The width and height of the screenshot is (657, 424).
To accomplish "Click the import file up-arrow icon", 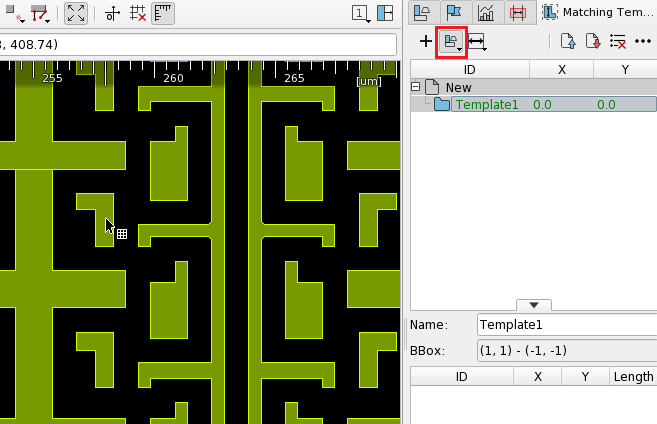I will click(x=568, y=41).
